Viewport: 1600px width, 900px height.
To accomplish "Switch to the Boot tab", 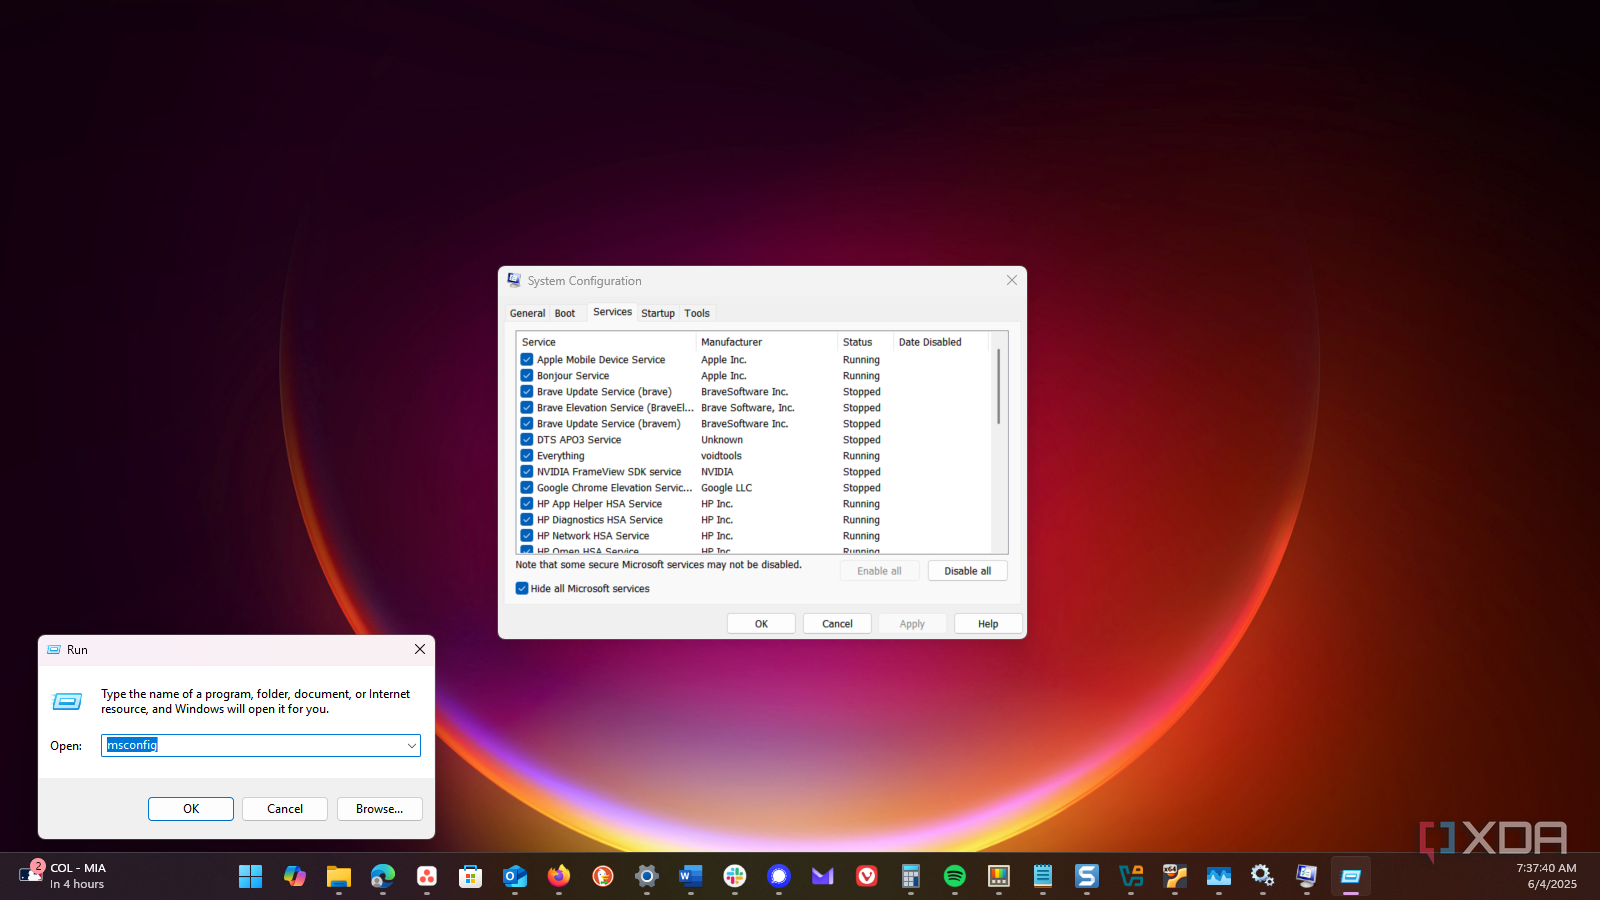I will [565, 313].
